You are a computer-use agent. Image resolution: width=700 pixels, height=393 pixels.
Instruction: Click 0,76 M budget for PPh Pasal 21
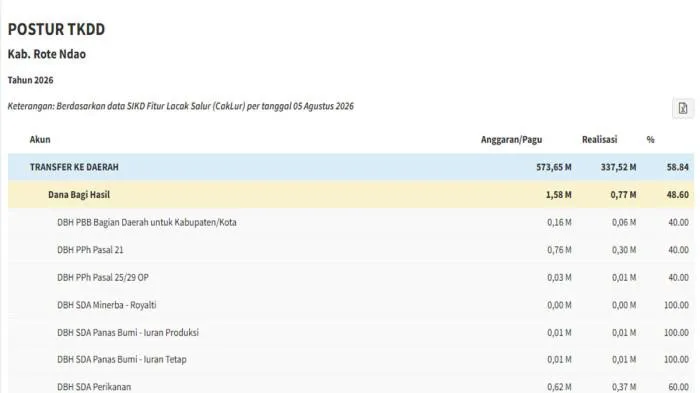pyautogui.click(x=559, y=250)
